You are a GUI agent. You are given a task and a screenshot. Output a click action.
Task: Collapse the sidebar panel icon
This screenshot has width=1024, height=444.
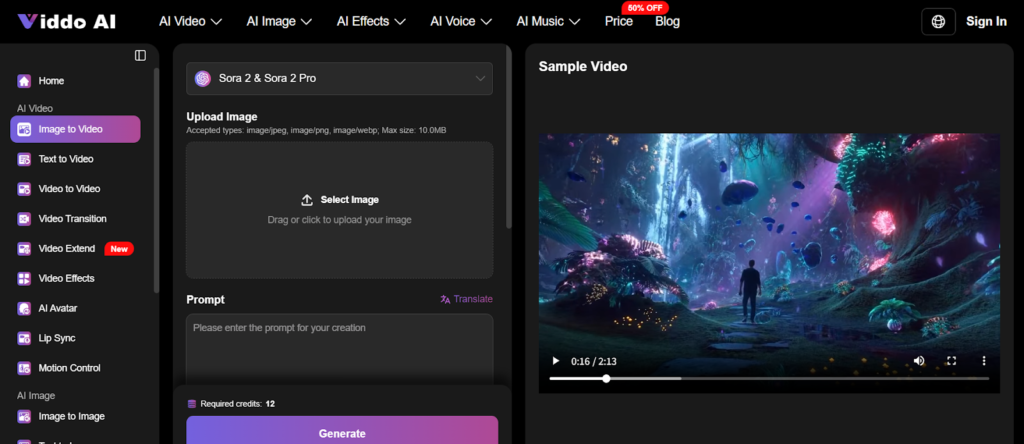coord(140,55)
